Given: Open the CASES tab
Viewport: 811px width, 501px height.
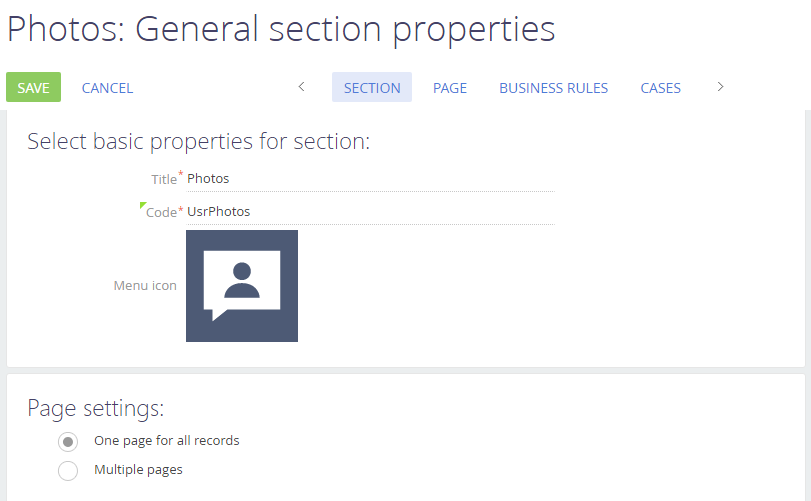Looking at the screenshot, I should coord(660,88).
